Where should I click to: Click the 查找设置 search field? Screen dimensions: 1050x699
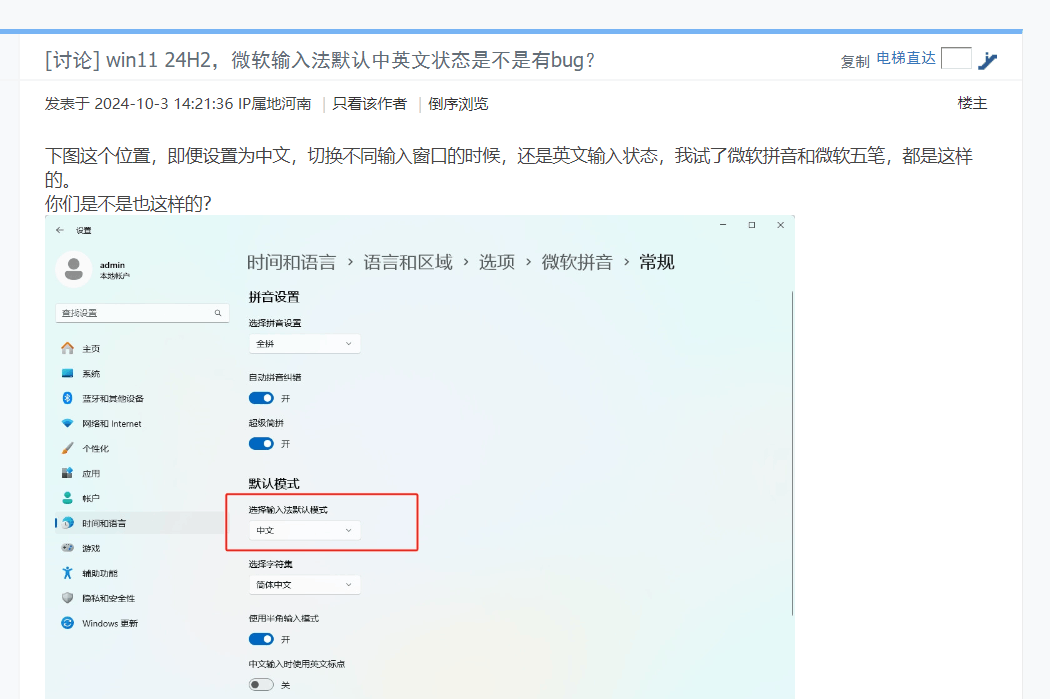click(x=142, y=313)
